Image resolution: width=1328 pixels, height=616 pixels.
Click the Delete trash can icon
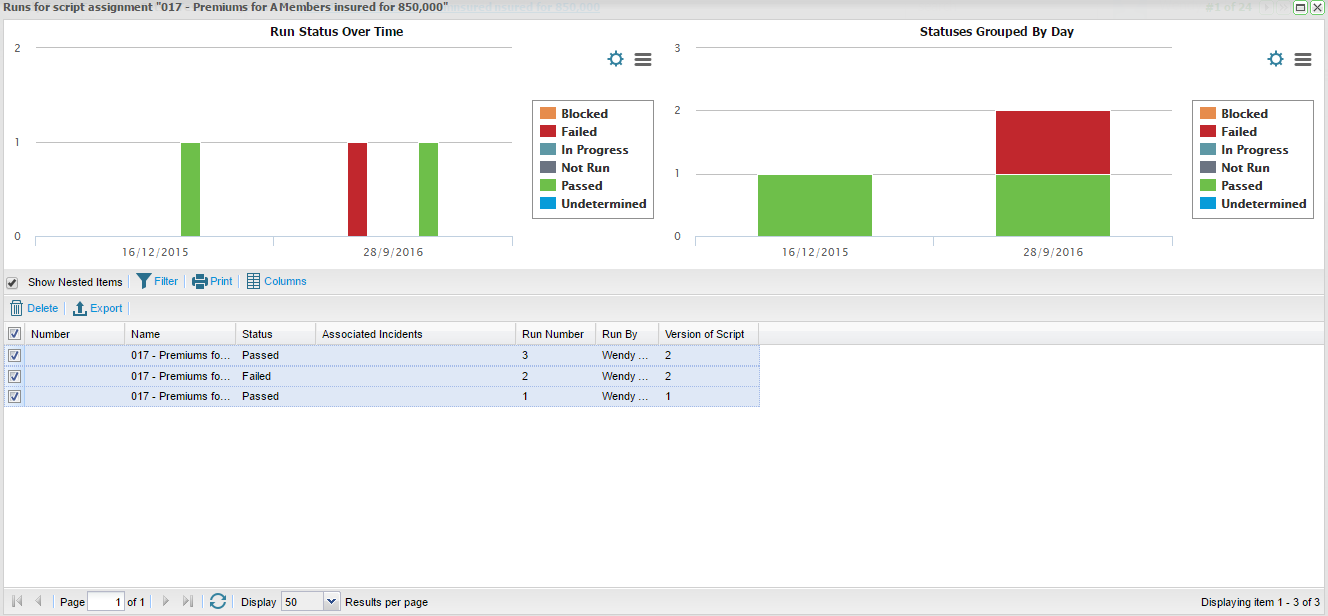[x=16, y=308]
